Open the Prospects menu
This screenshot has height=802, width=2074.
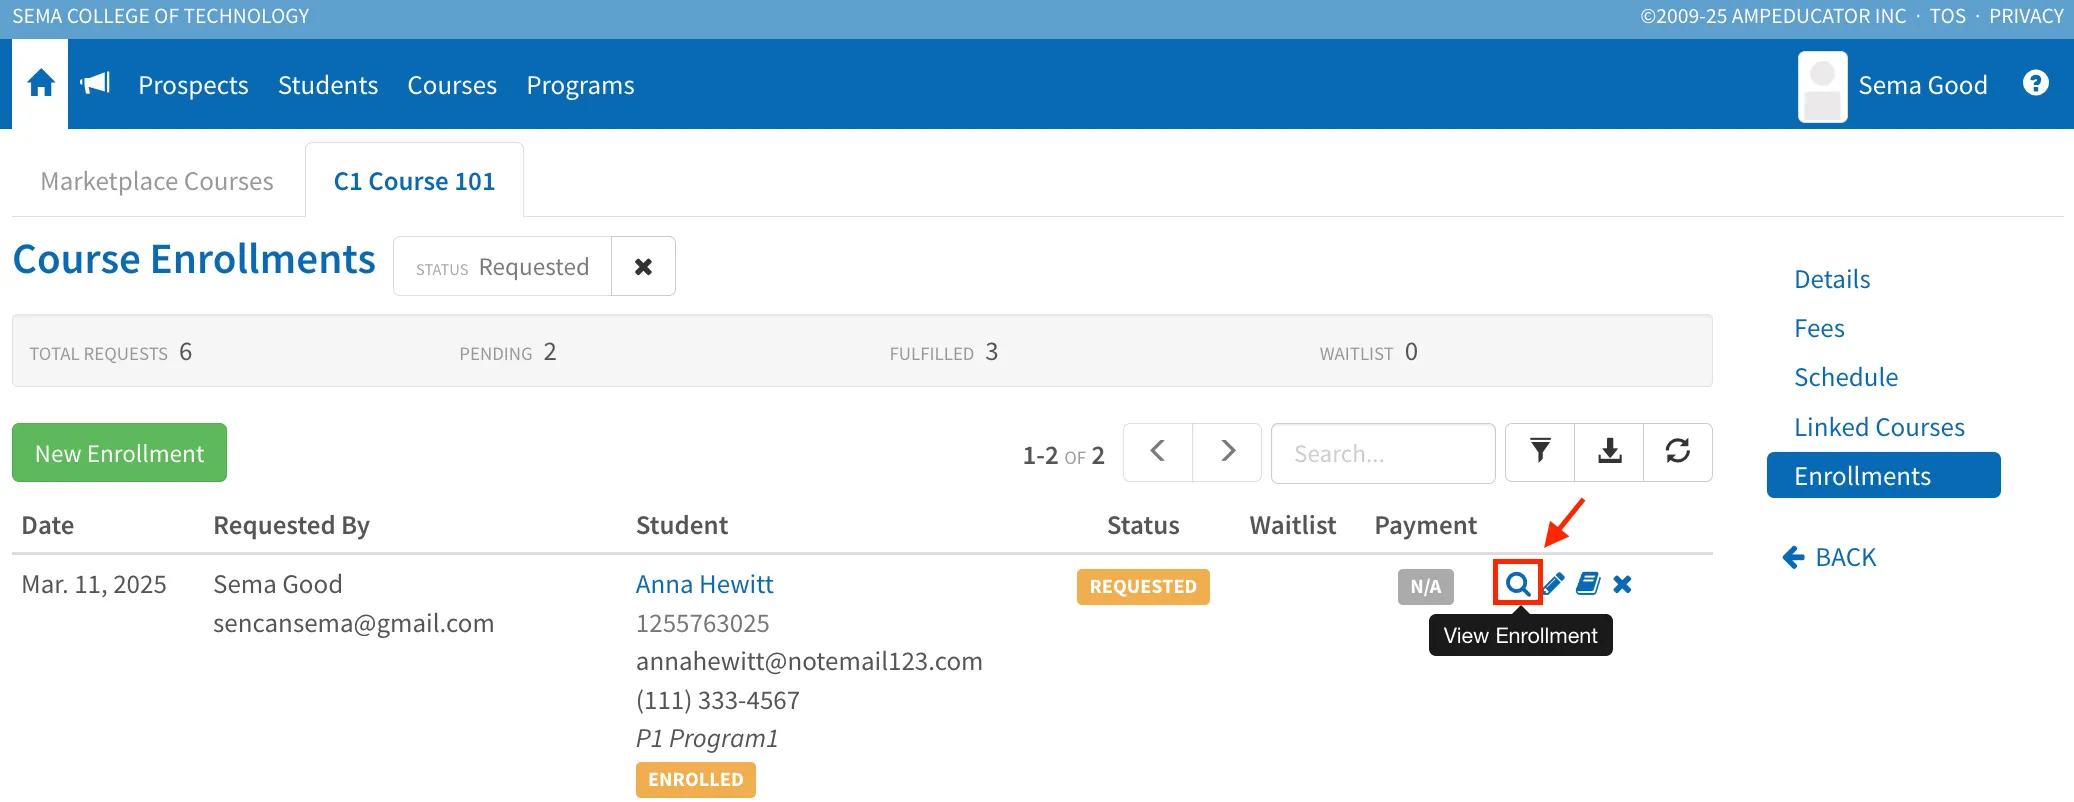pyautogui.click(x=193, y=85)
